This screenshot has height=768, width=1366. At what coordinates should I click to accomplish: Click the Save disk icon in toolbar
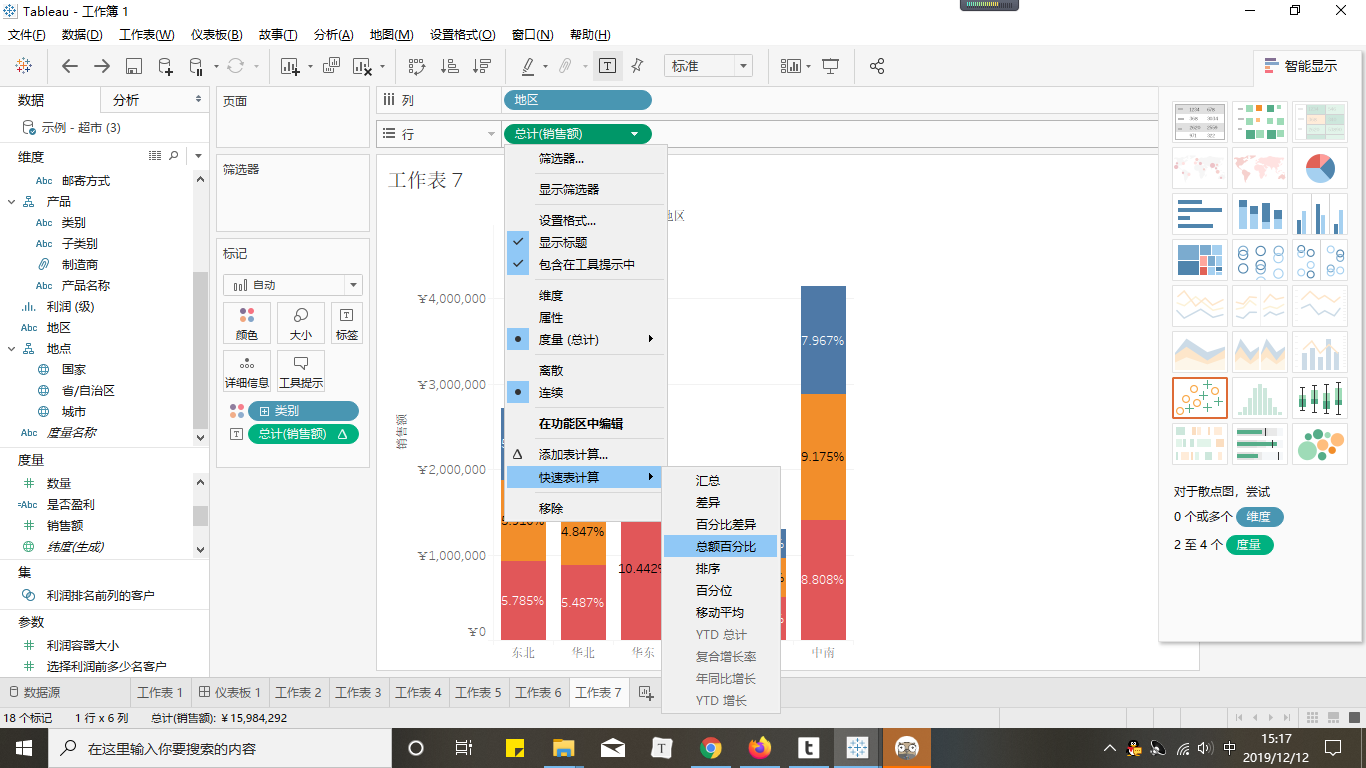[134, 66]
